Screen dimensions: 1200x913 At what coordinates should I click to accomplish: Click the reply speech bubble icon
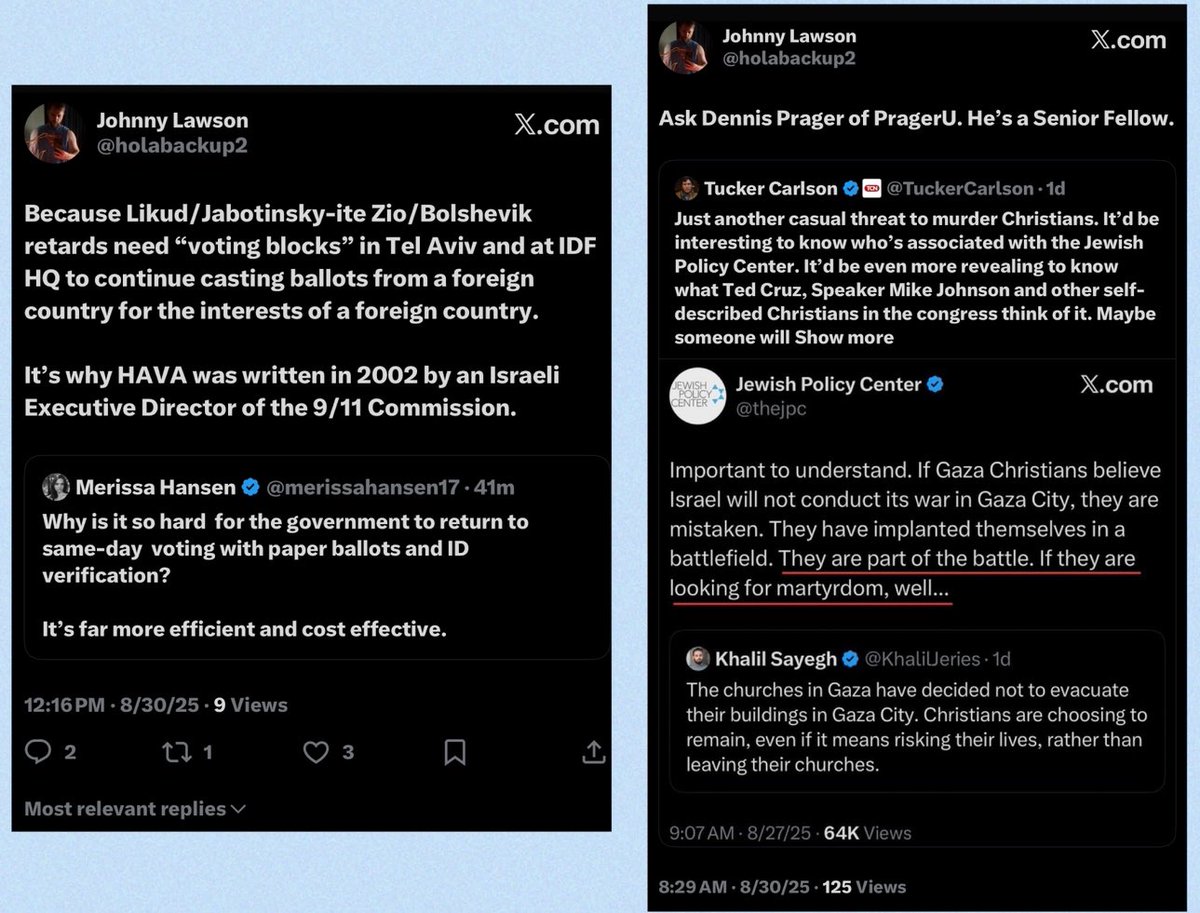(x=40, y=752)
